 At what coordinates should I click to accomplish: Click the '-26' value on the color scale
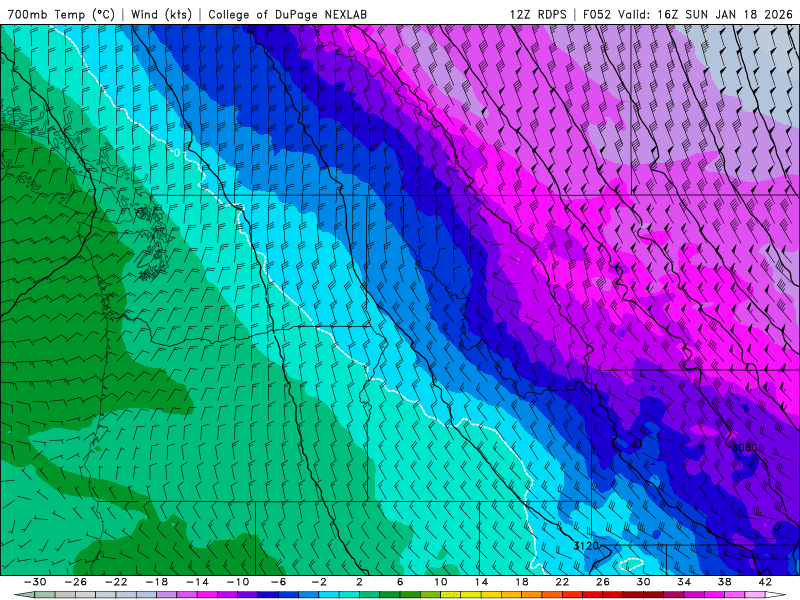[x=76, y=582]
